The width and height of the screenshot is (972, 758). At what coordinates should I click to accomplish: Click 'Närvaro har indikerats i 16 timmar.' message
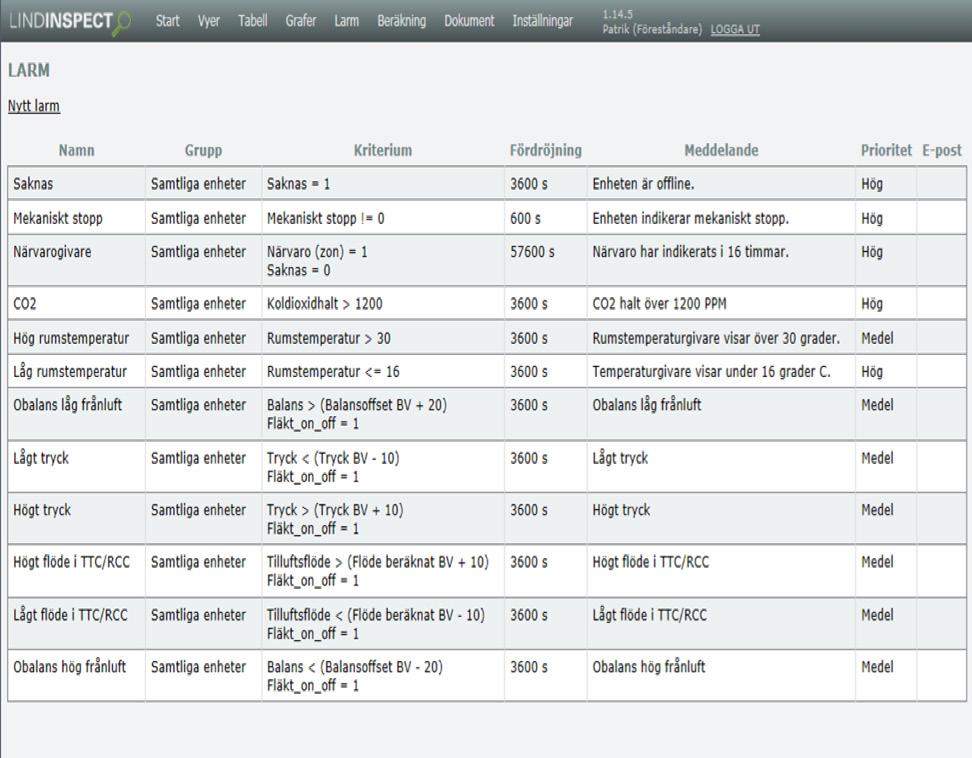[x=691, y=252]
